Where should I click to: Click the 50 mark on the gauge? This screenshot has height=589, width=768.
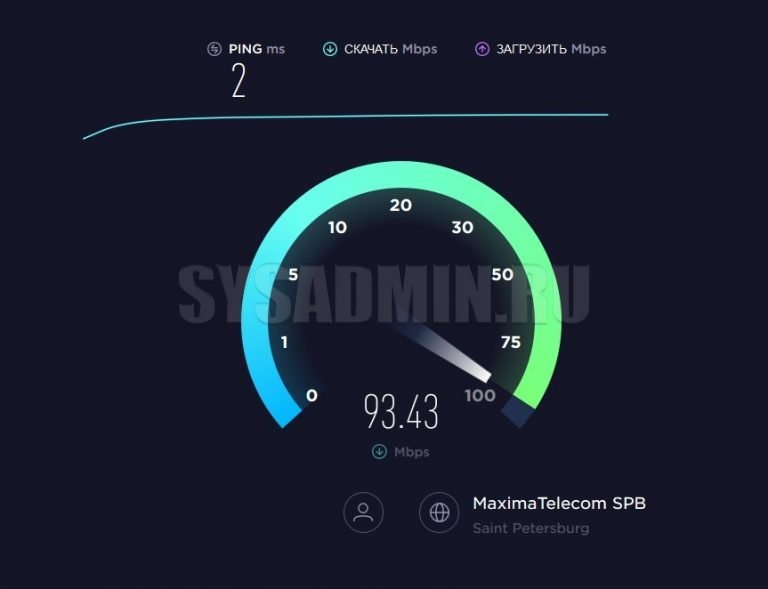coord(503,275)
